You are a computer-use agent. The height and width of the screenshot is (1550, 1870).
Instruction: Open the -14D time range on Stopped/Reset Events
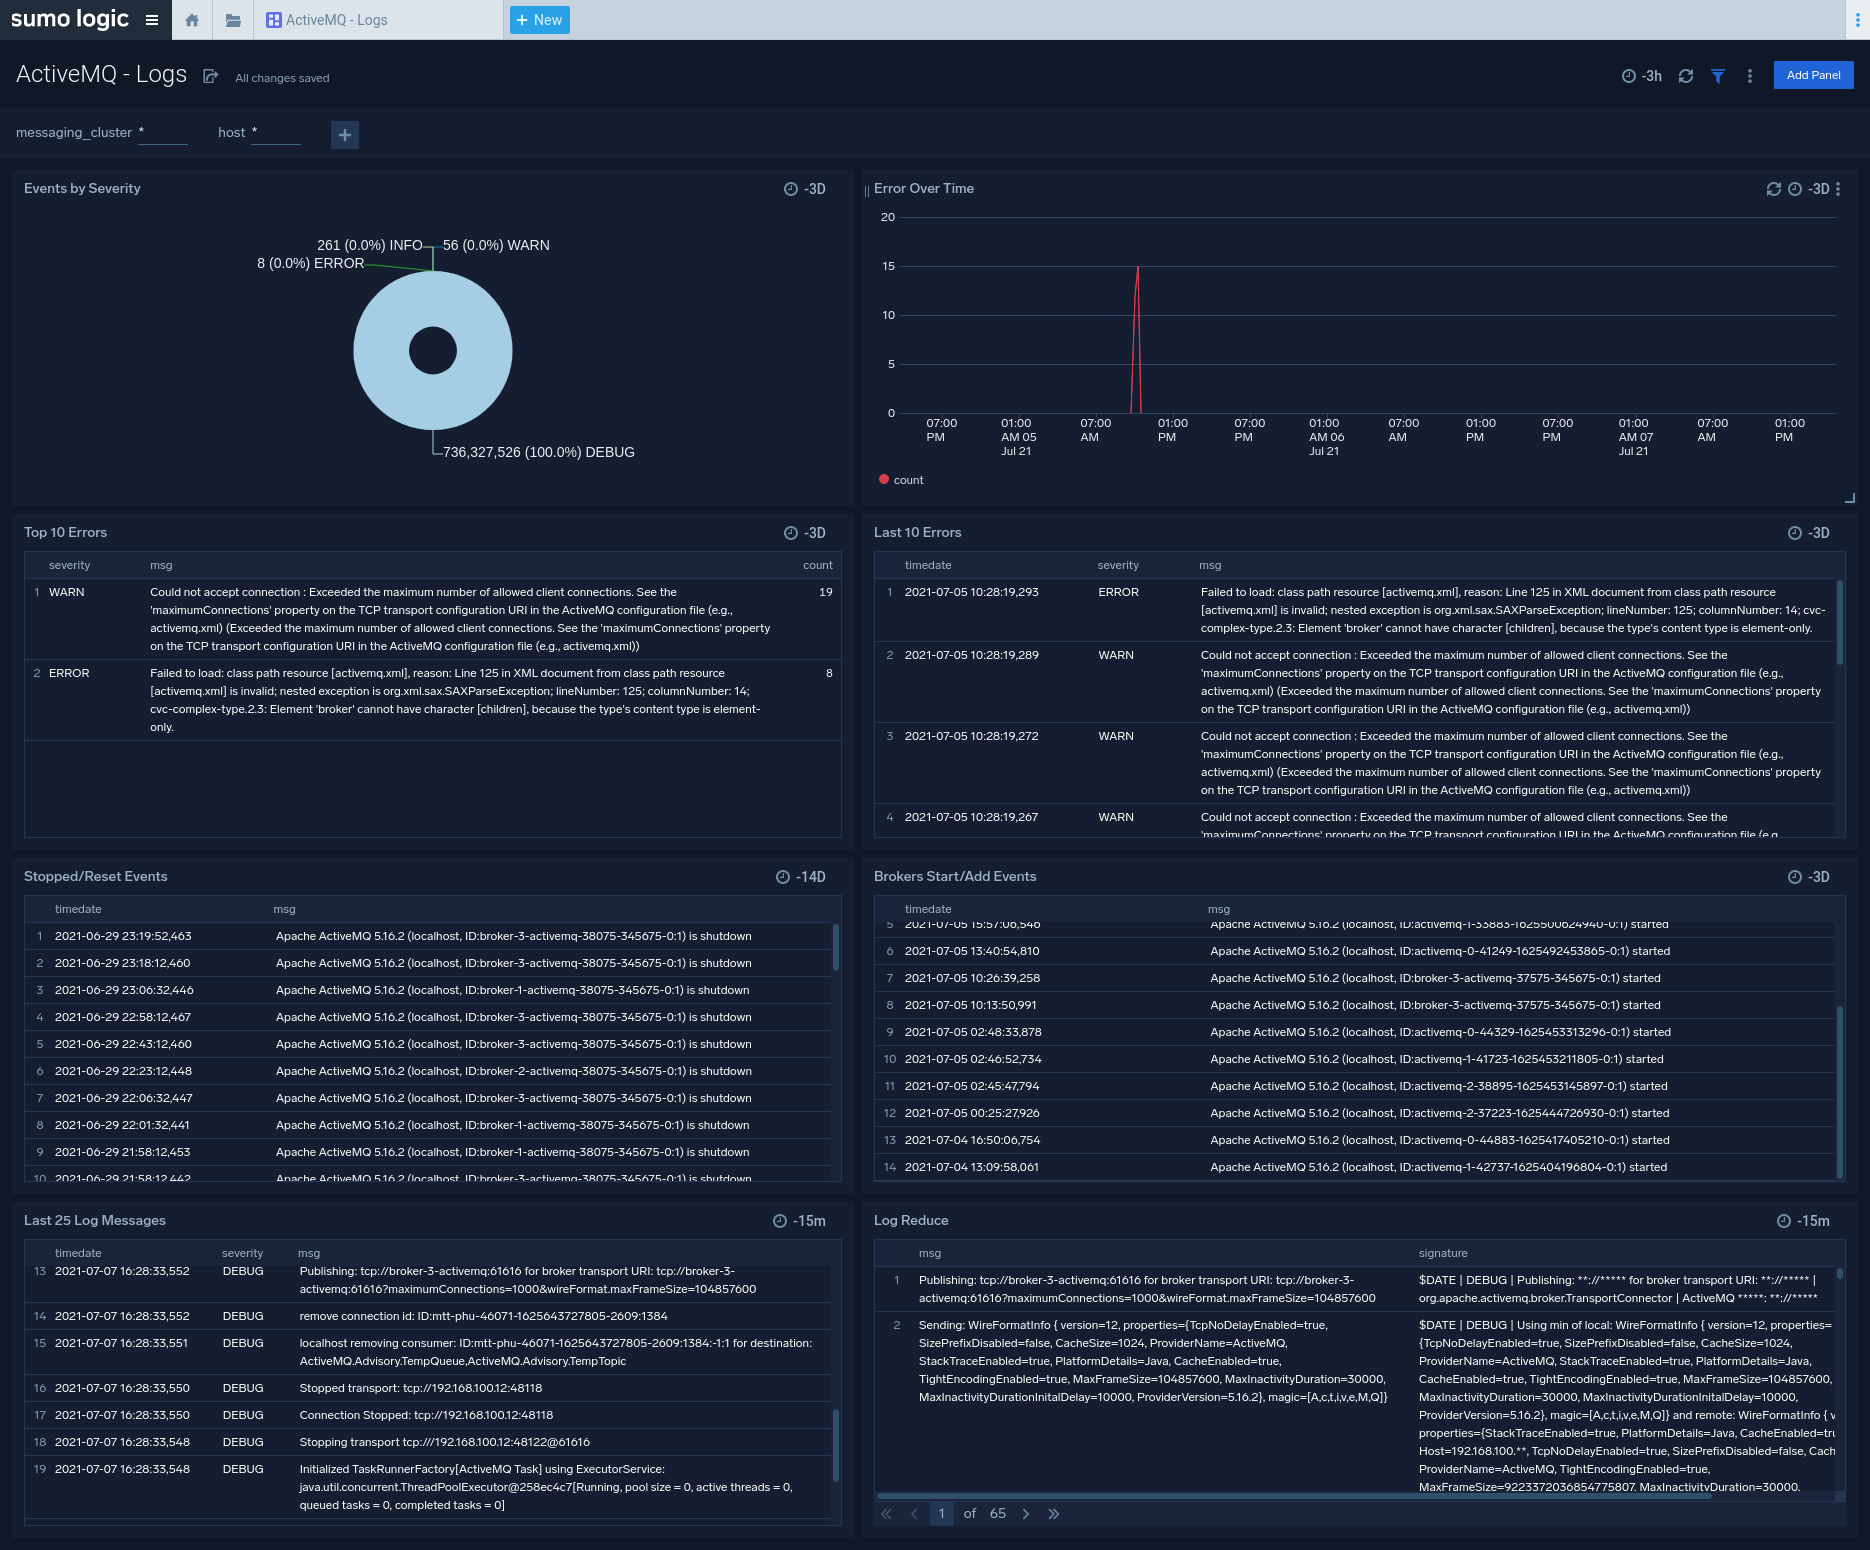coord(803,876)
